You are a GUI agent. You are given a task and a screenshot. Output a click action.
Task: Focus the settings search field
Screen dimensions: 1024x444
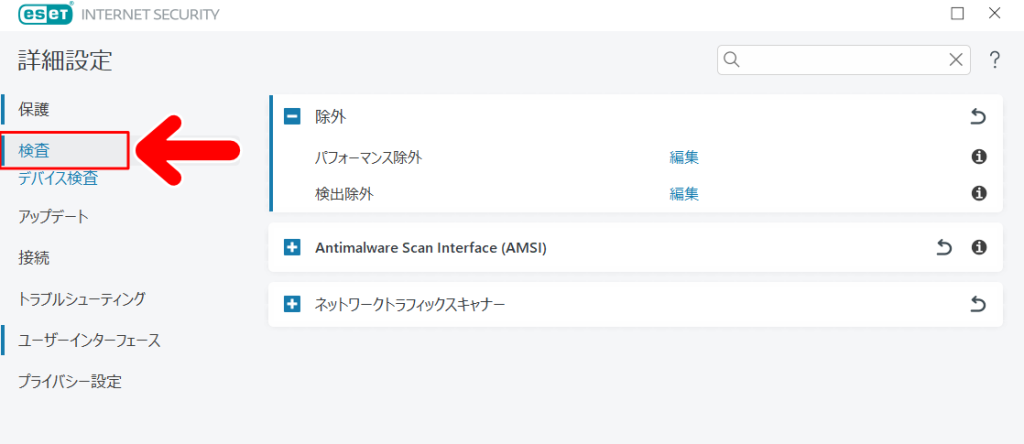point(844,60)
